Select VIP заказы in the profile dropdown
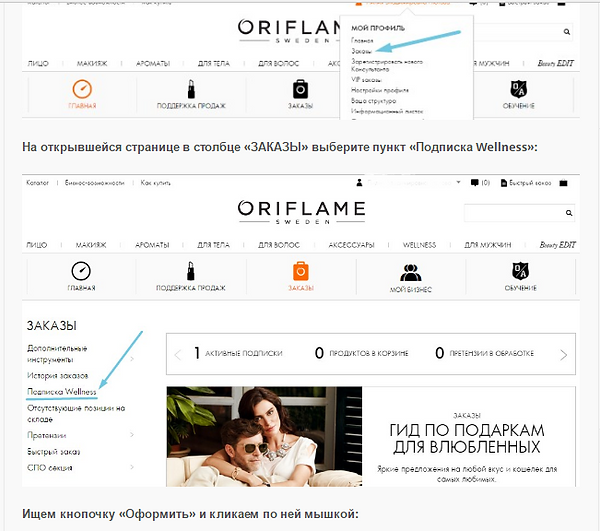Viewport: 600px width, 531px height. click(366, 80)
